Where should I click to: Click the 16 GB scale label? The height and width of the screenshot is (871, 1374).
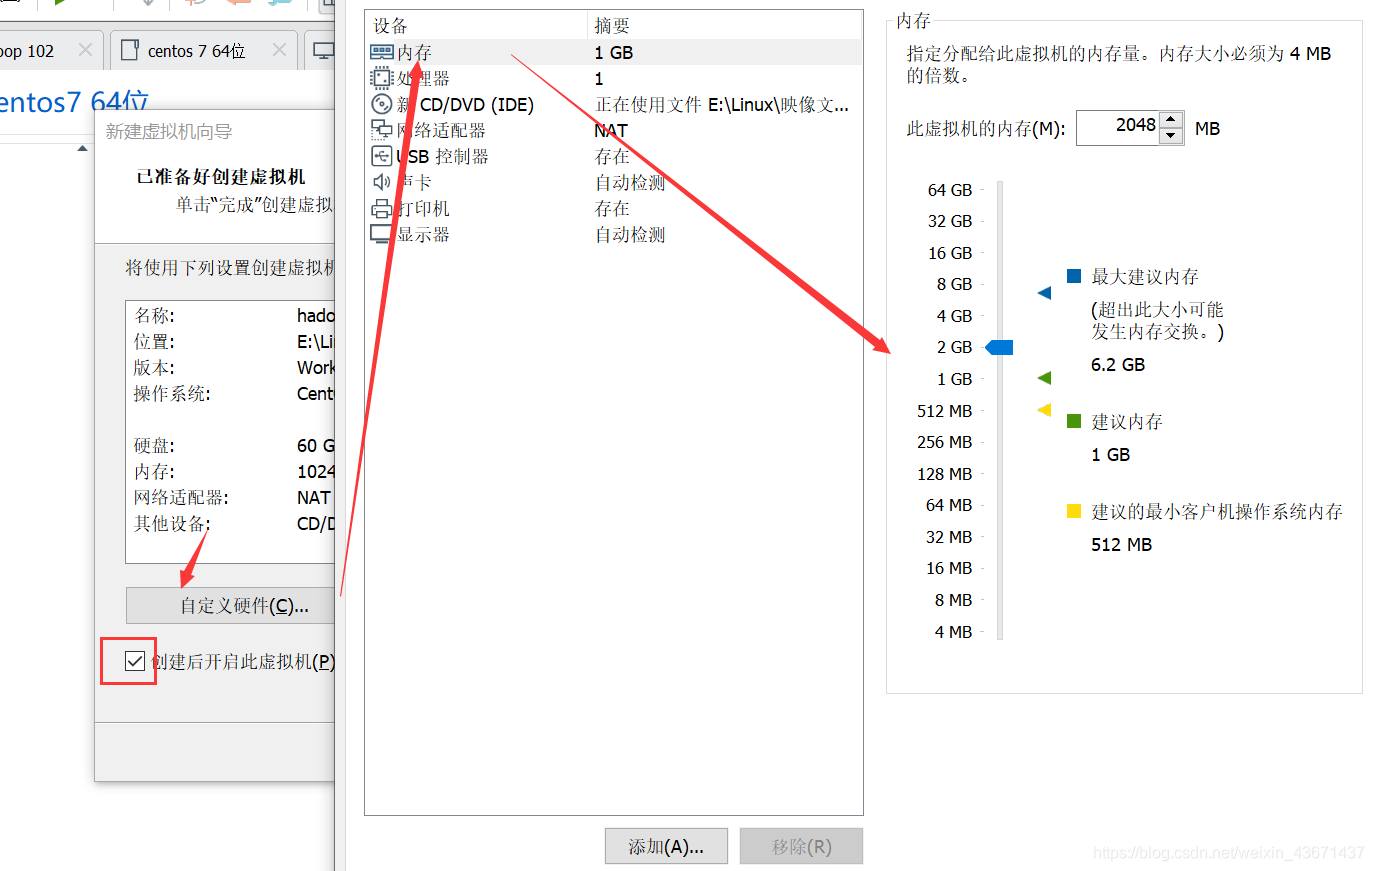[950, 253]
